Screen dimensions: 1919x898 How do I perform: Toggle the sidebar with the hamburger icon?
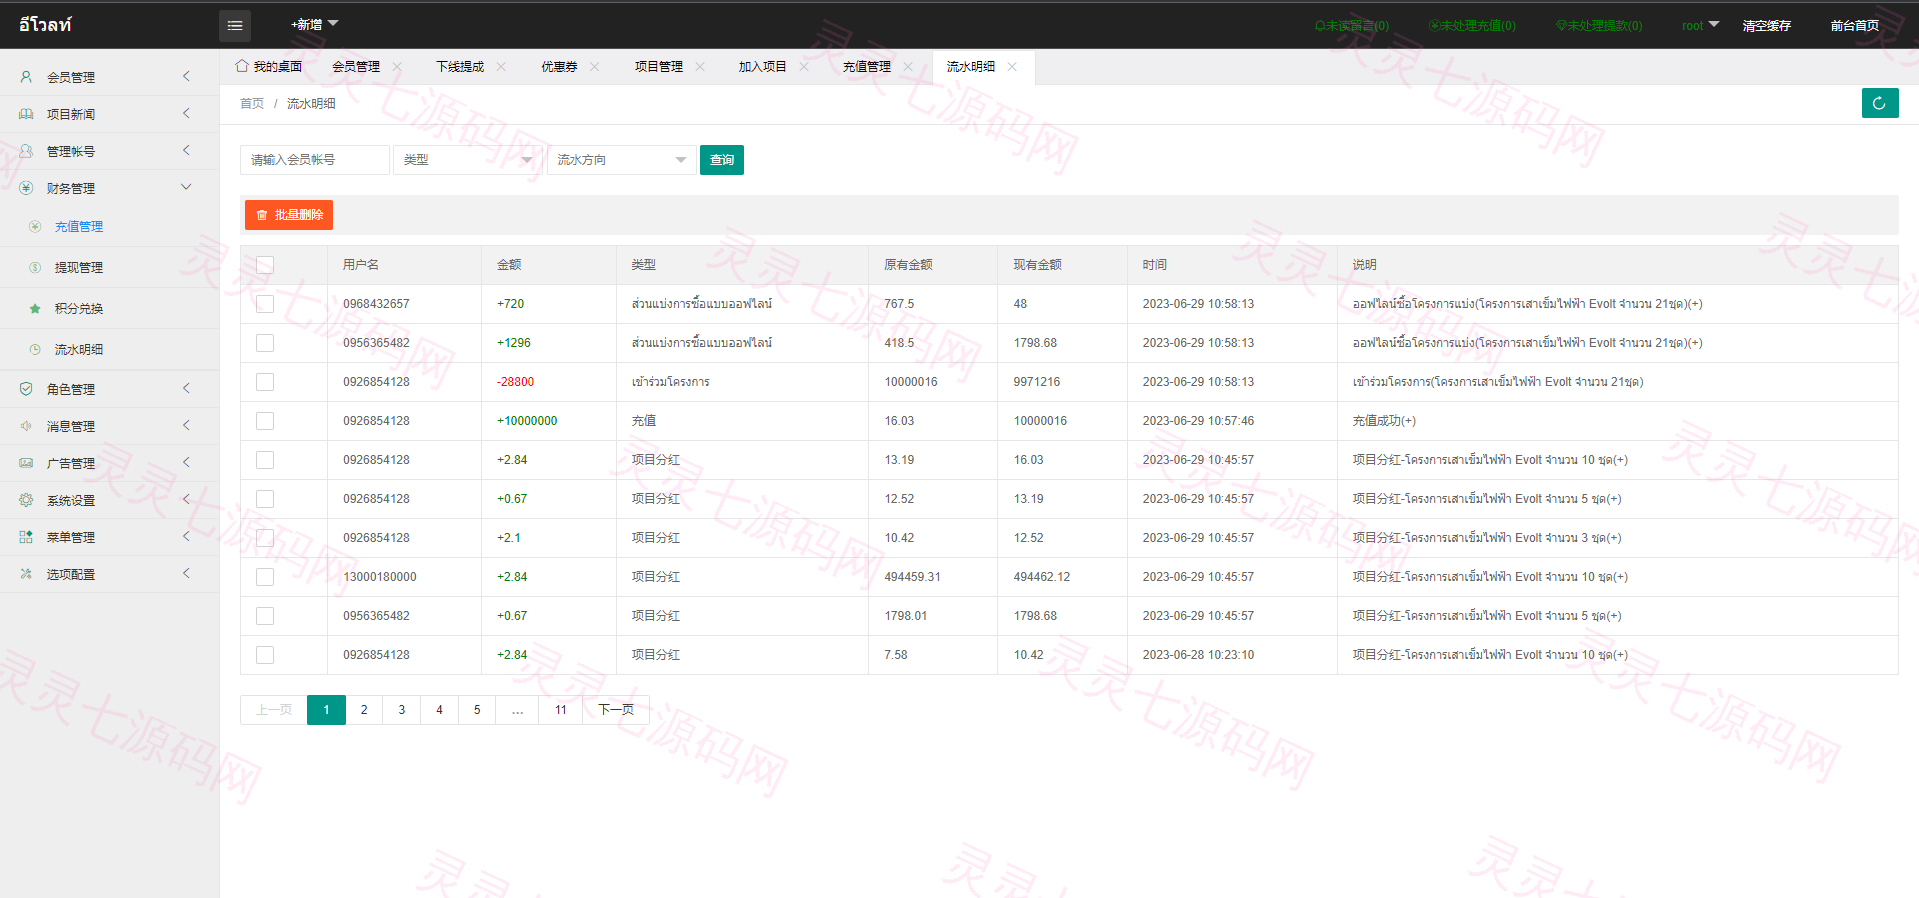click(x=235, y=26)
